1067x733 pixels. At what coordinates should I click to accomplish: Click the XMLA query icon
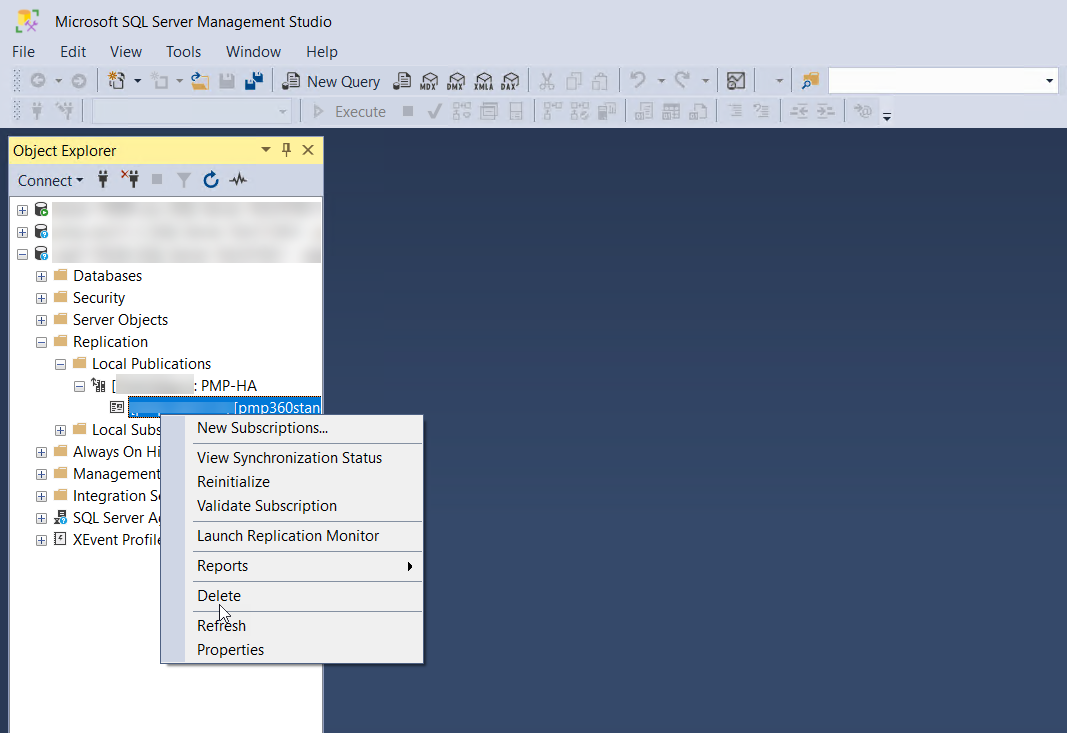[x=483, y=81]
